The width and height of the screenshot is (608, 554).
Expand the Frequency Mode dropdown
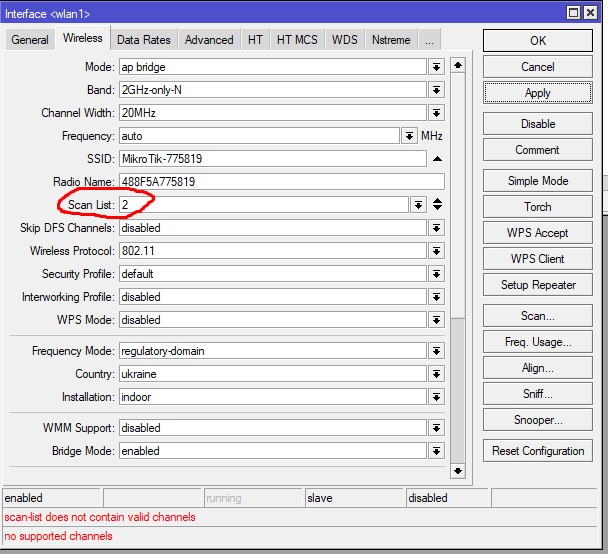tap(436, 351)
